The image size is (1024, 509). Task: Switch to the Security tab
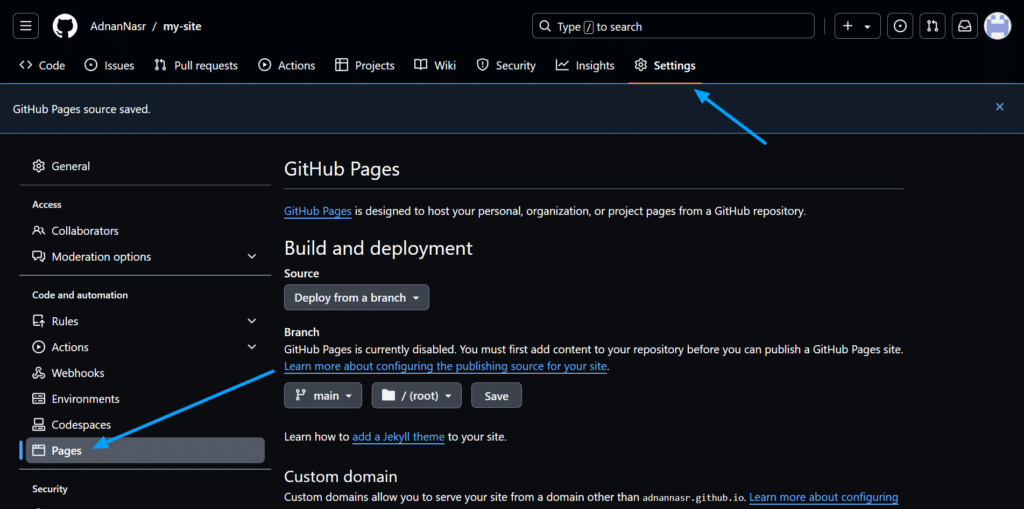pos(506,65)
